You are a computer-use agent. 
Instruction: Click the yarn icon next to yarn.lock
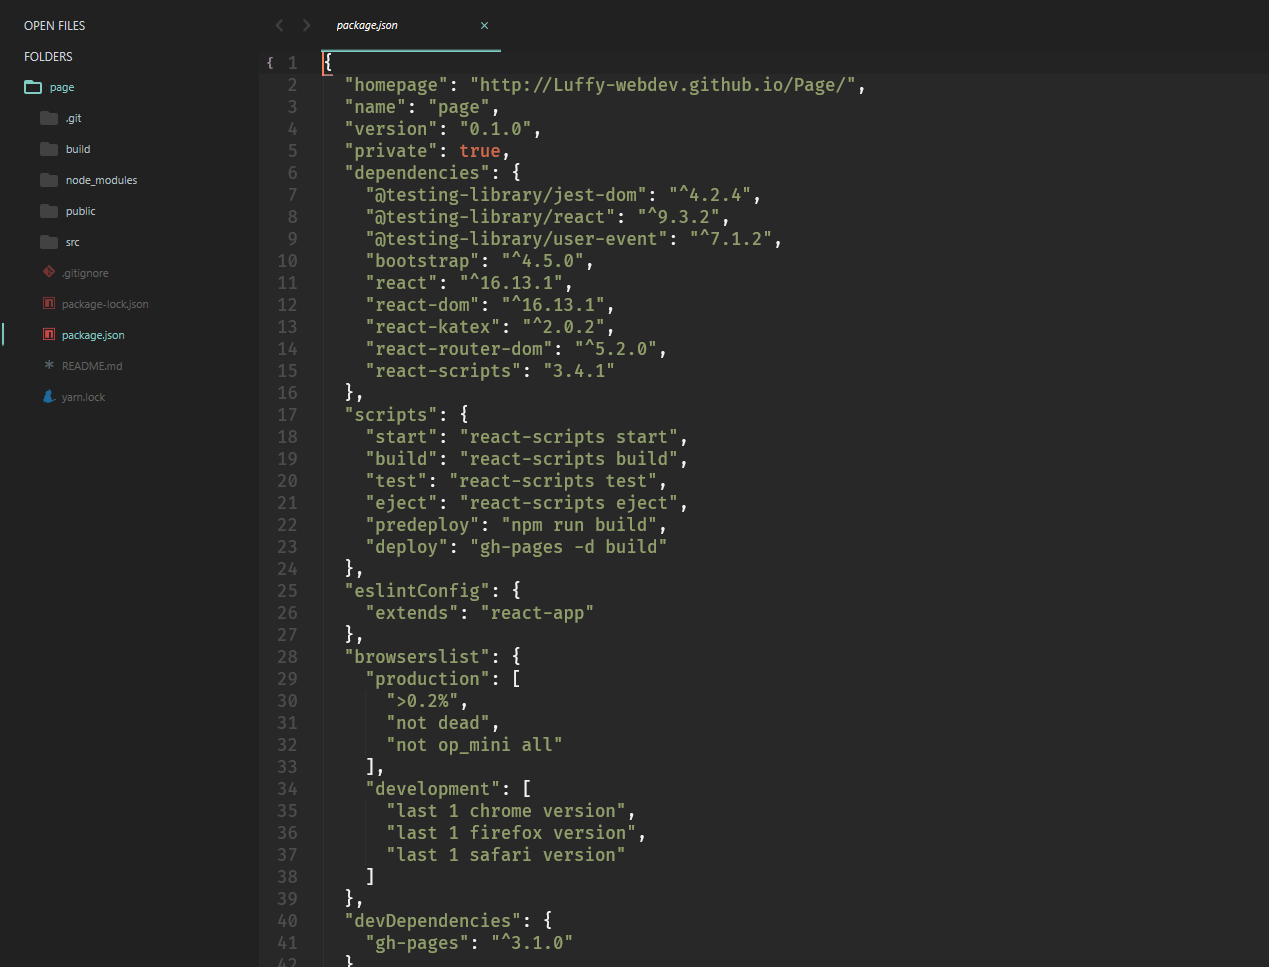click(x=47, y=396)
